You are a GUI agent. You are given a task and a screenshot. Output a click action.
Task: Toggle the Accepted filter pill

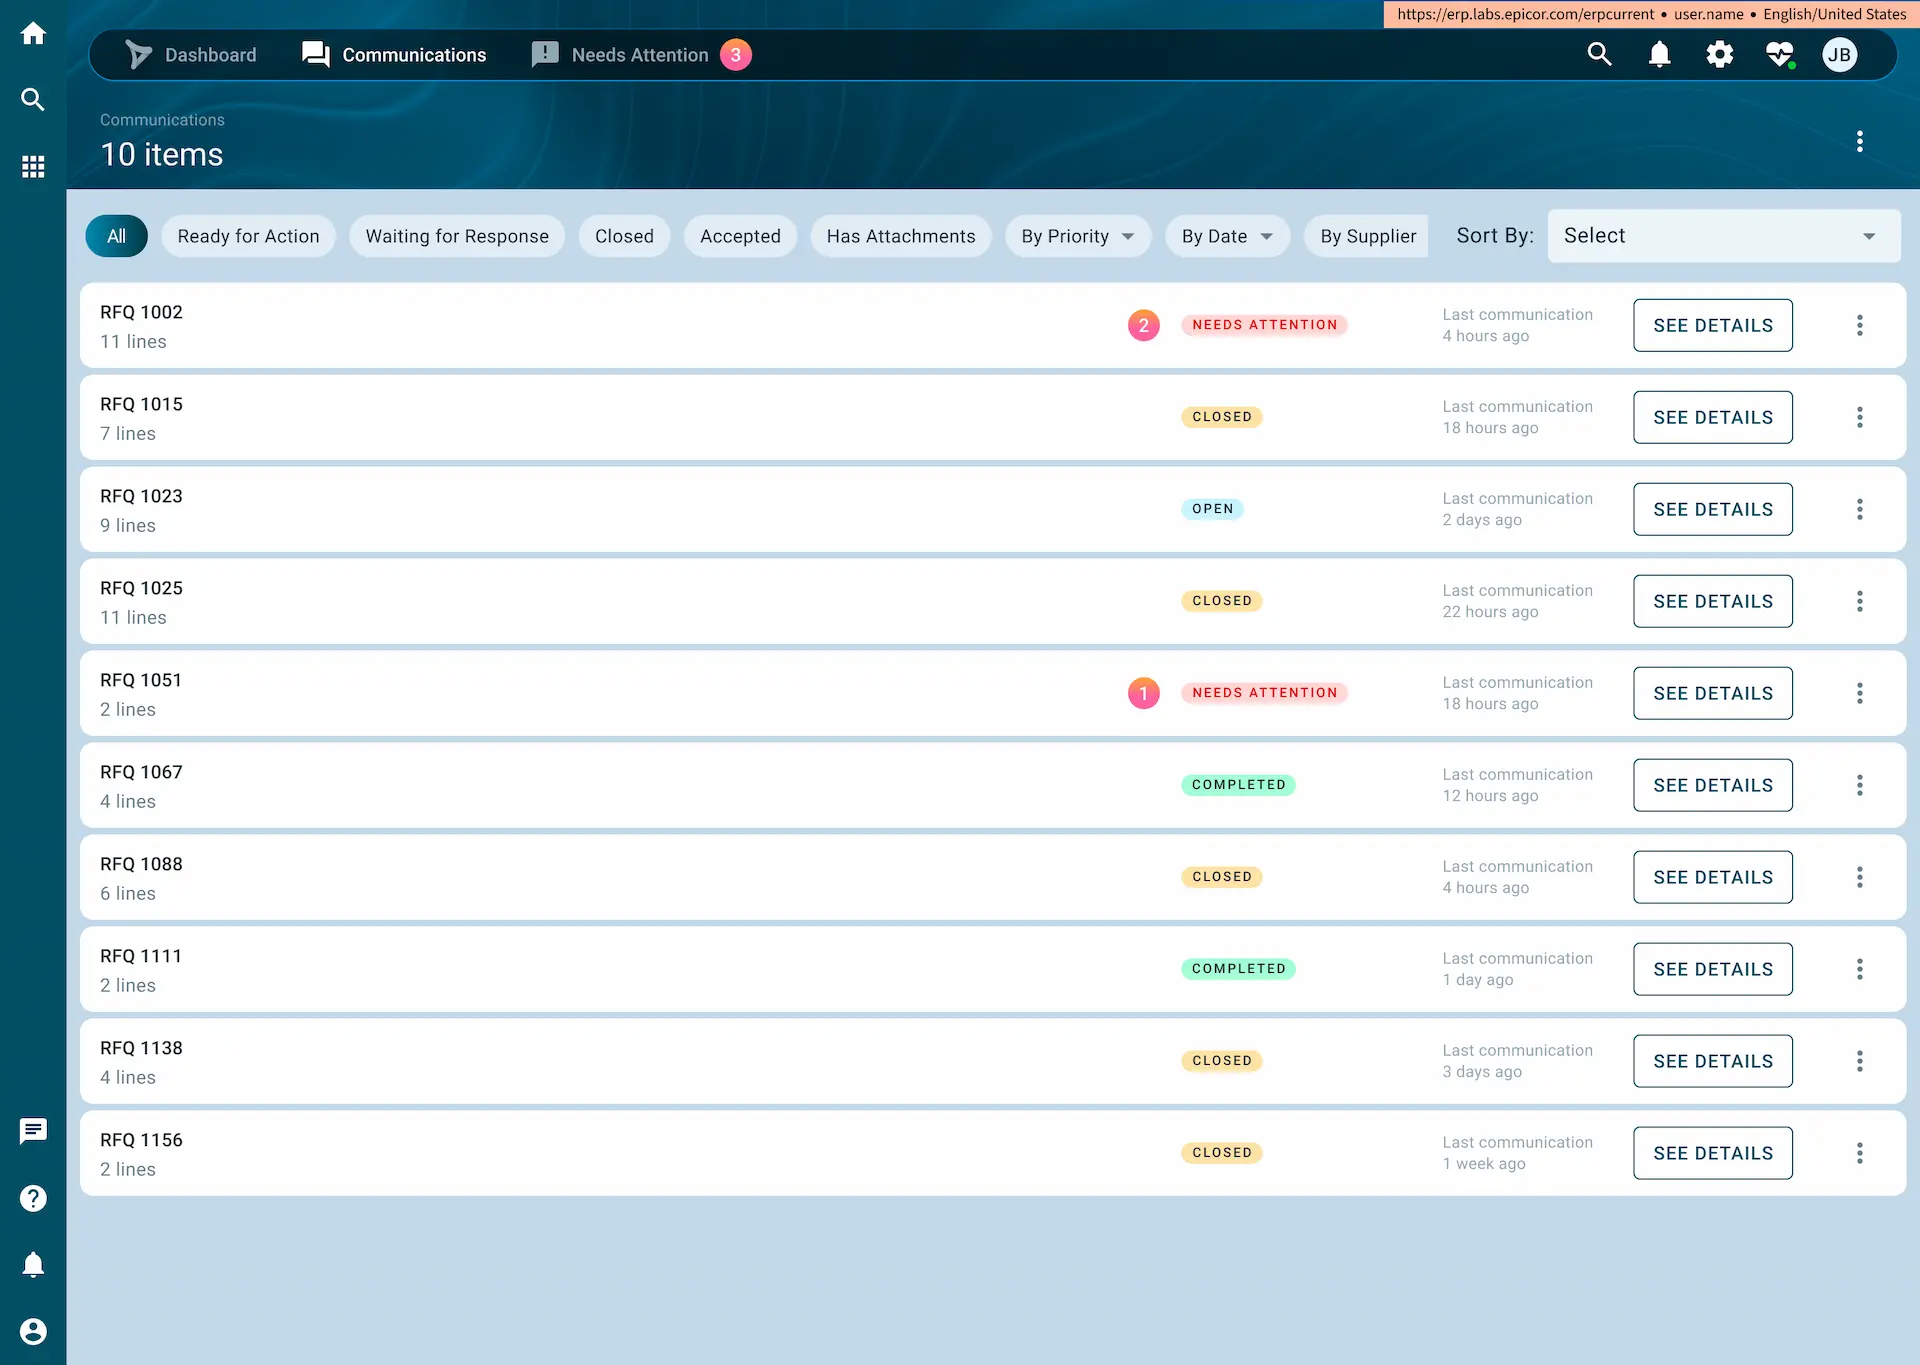(x=740, y=236)
